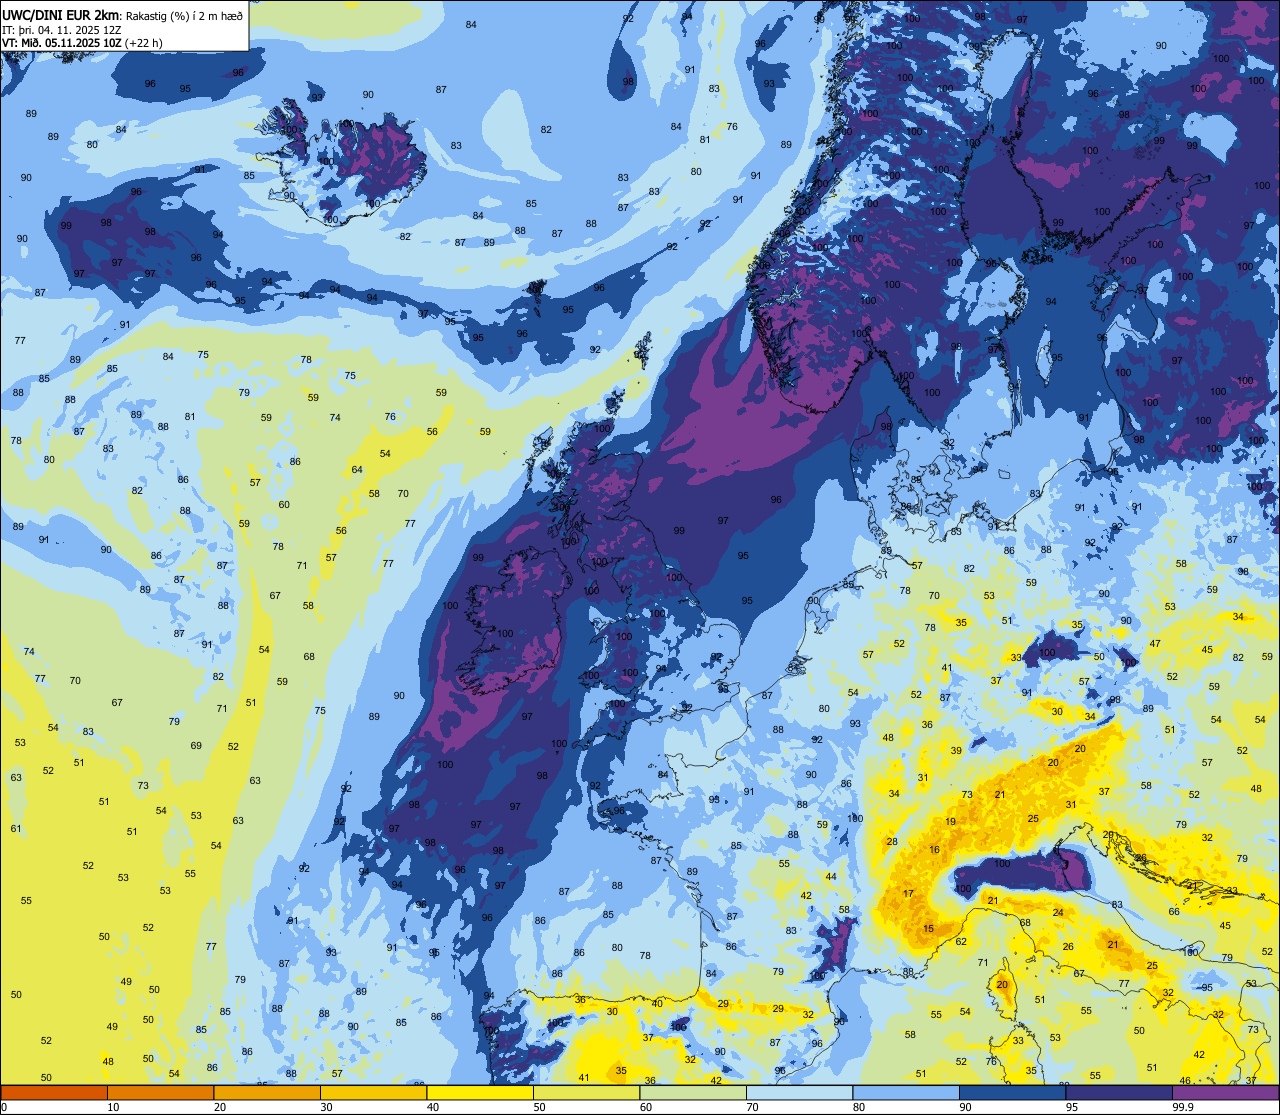Click the "Rakastig (%) í 2 m hæð" parameter label
This screenshot has width=1280, height=1115.
coord(184,15)
